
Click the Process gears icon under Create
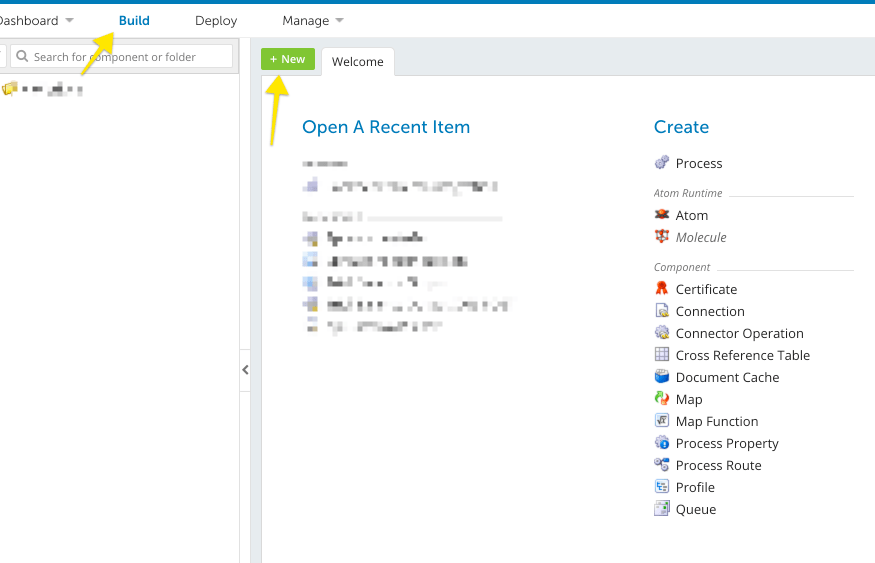click(661, 163)
